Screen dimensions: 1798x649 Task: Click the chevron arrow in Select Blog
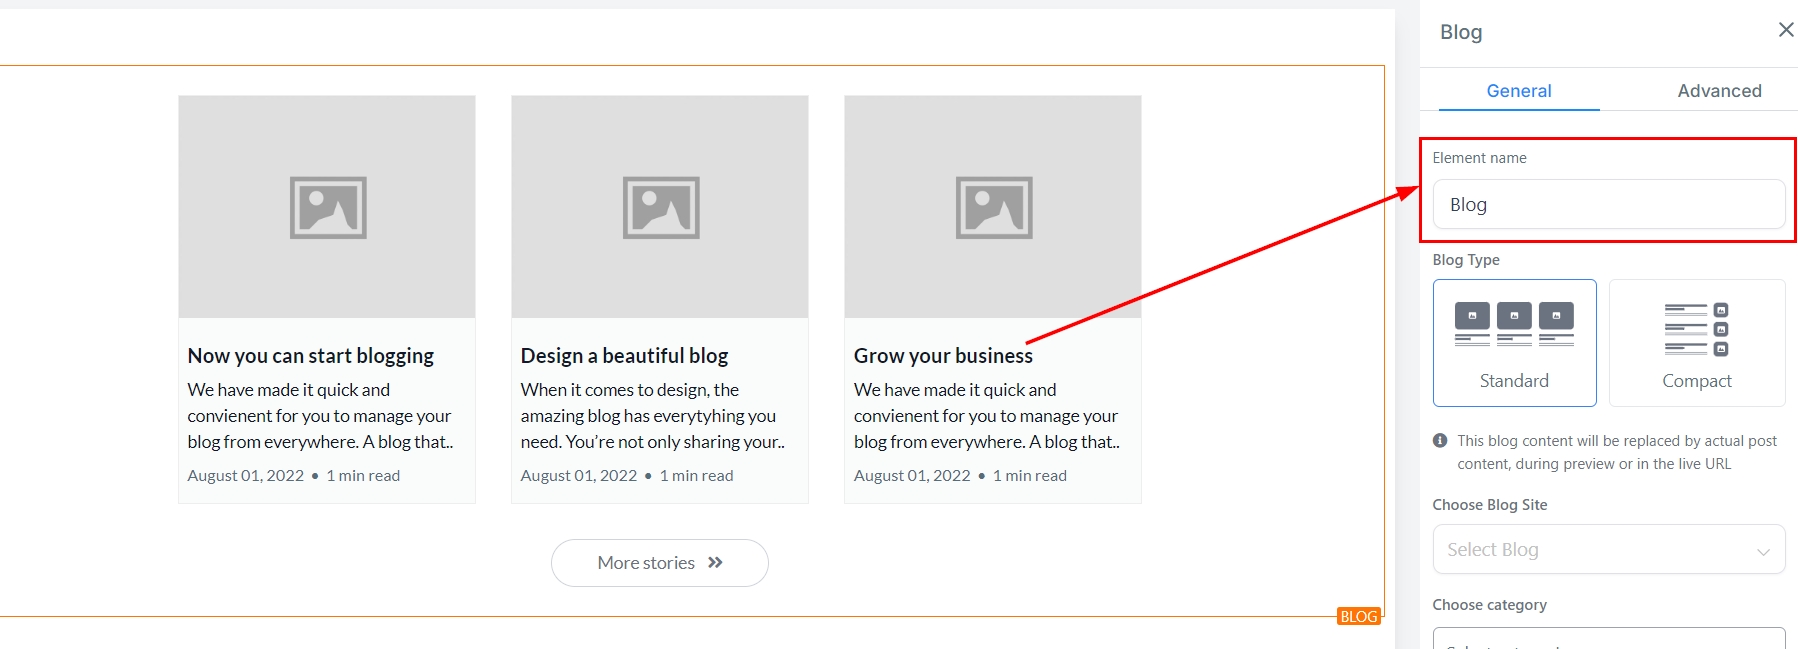tap(1763, 552)
